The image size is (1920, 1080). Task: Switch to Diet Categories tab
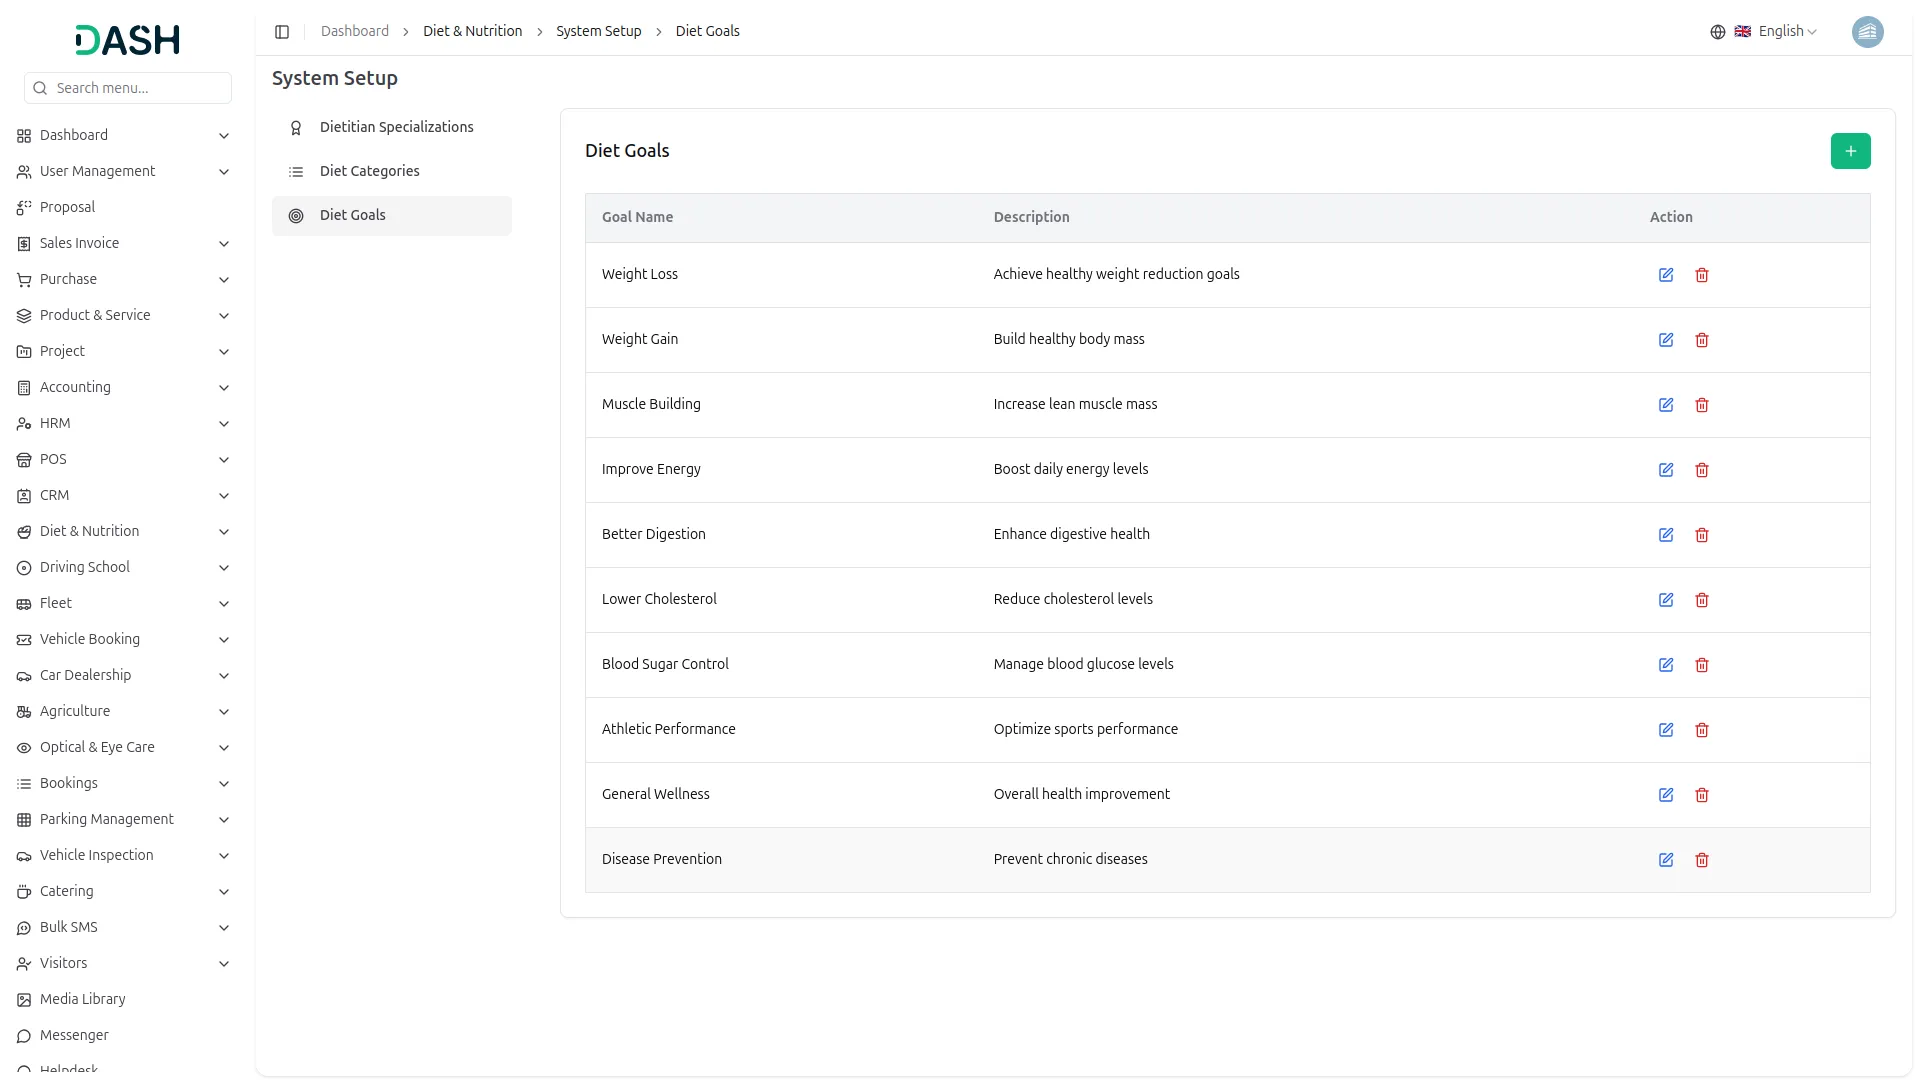[369, 171]
